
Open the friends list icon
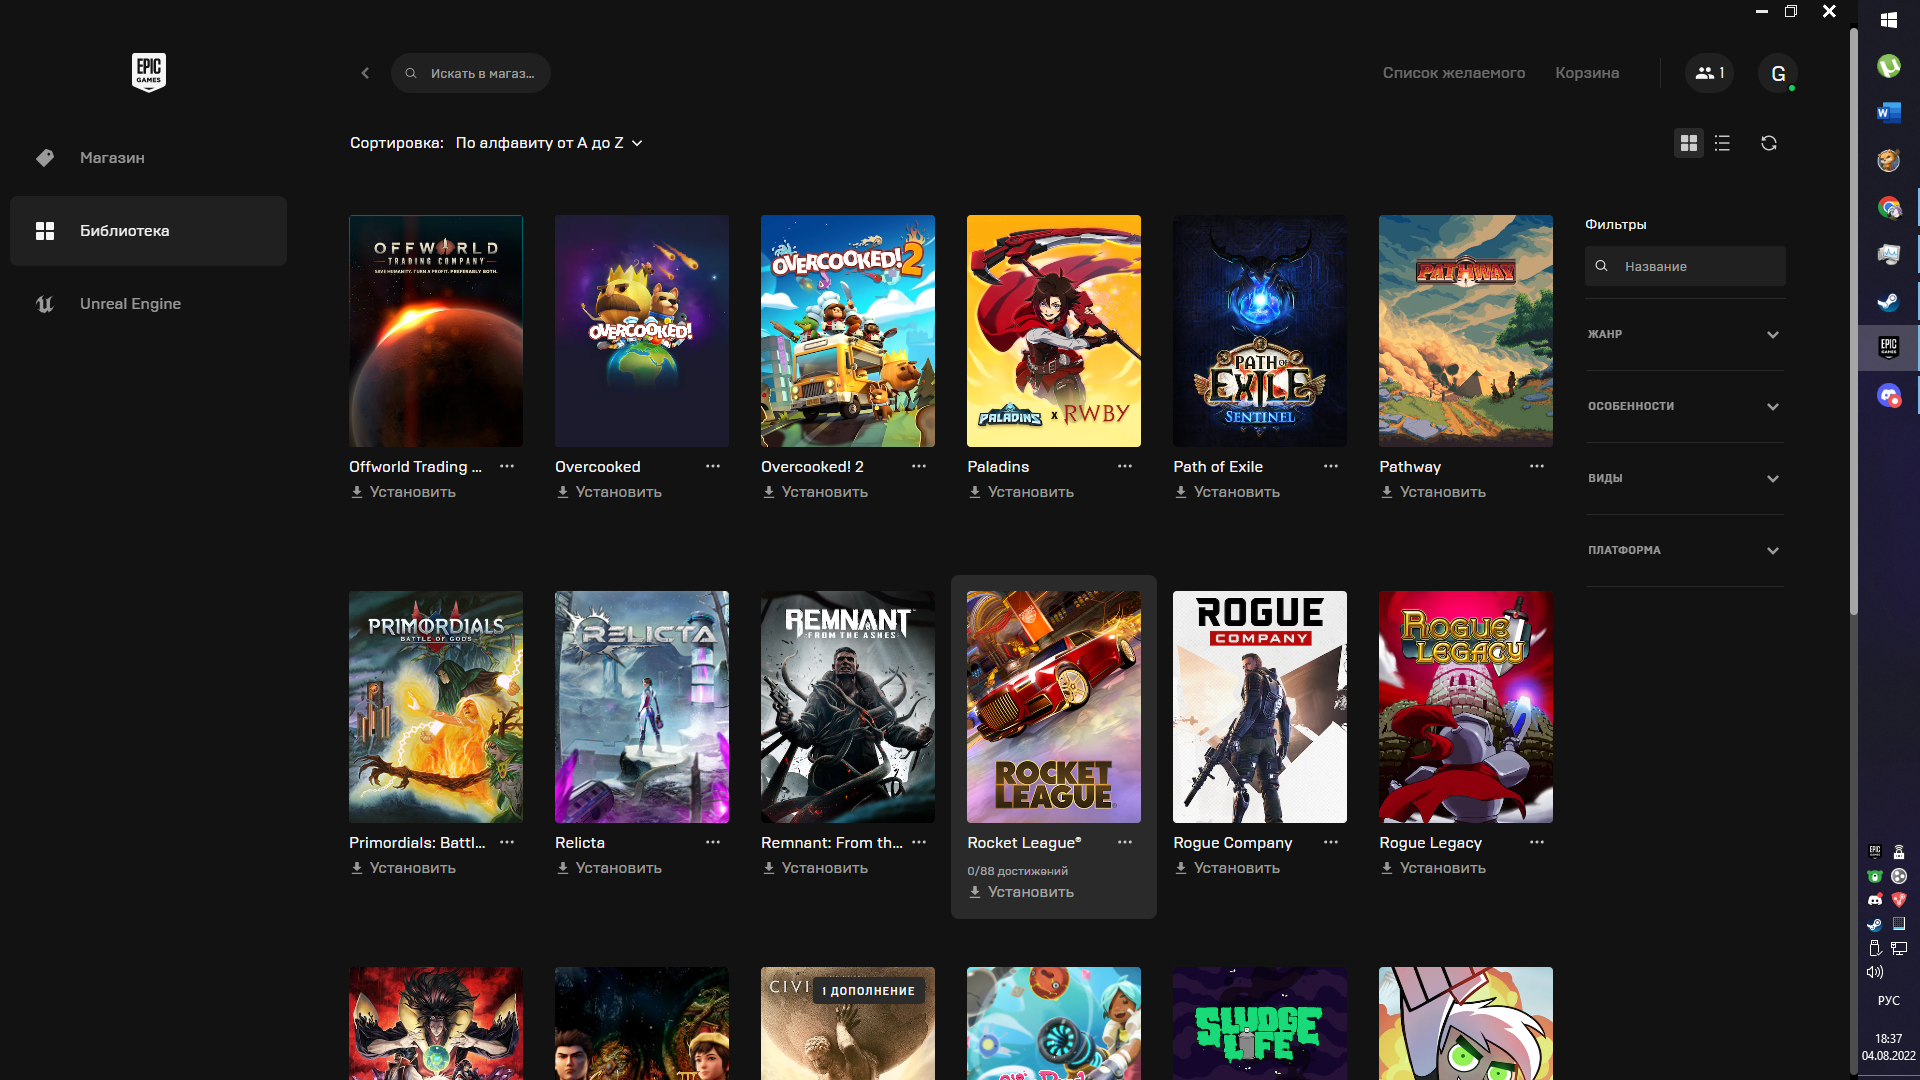(x=1709, y=73)
